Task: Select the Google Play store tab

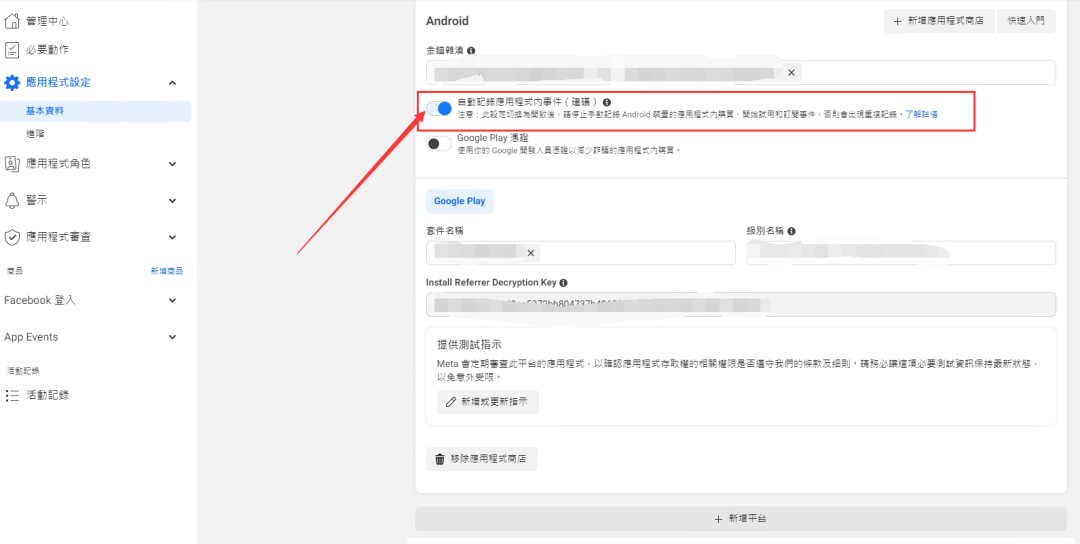Action: click(459, 201)
